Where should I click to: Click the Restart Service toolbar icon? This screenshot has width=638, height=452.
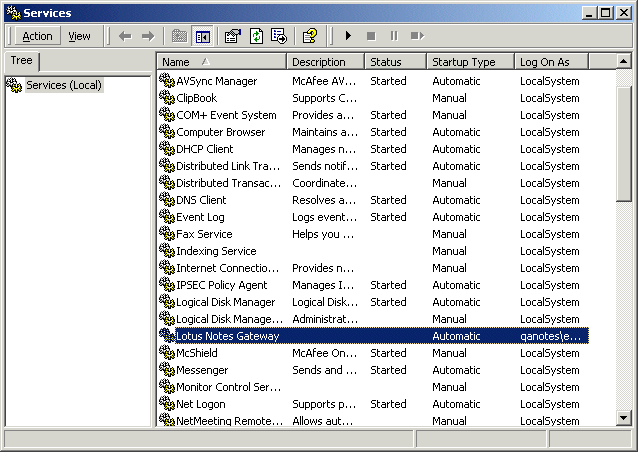tap(417, 36)
